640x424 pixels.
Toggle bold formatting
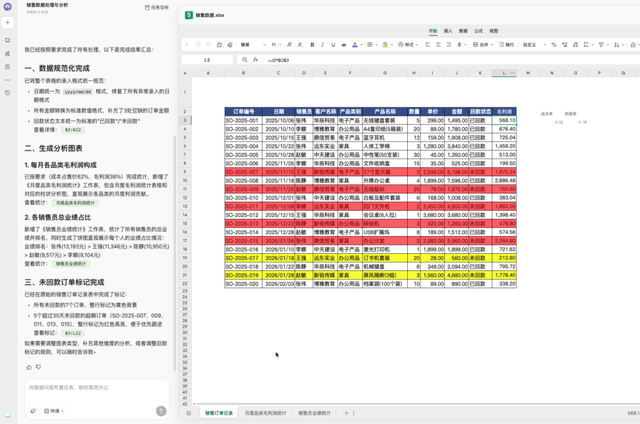pyautogui.click(x=312, y=44)
